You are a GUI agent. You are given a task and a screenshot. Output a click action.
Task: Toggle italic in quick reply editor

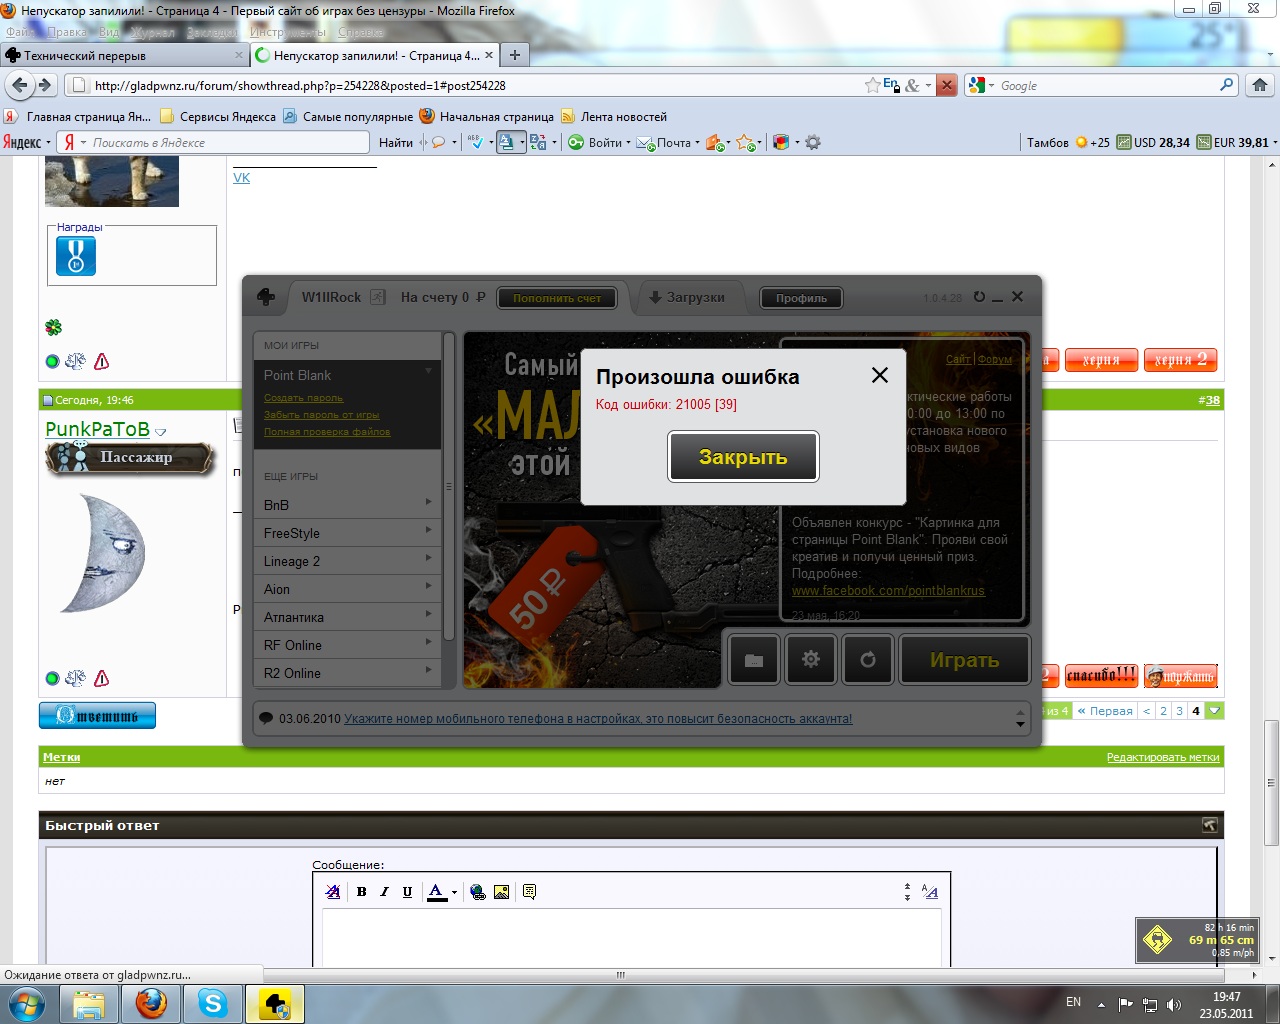tap(384, 892)
